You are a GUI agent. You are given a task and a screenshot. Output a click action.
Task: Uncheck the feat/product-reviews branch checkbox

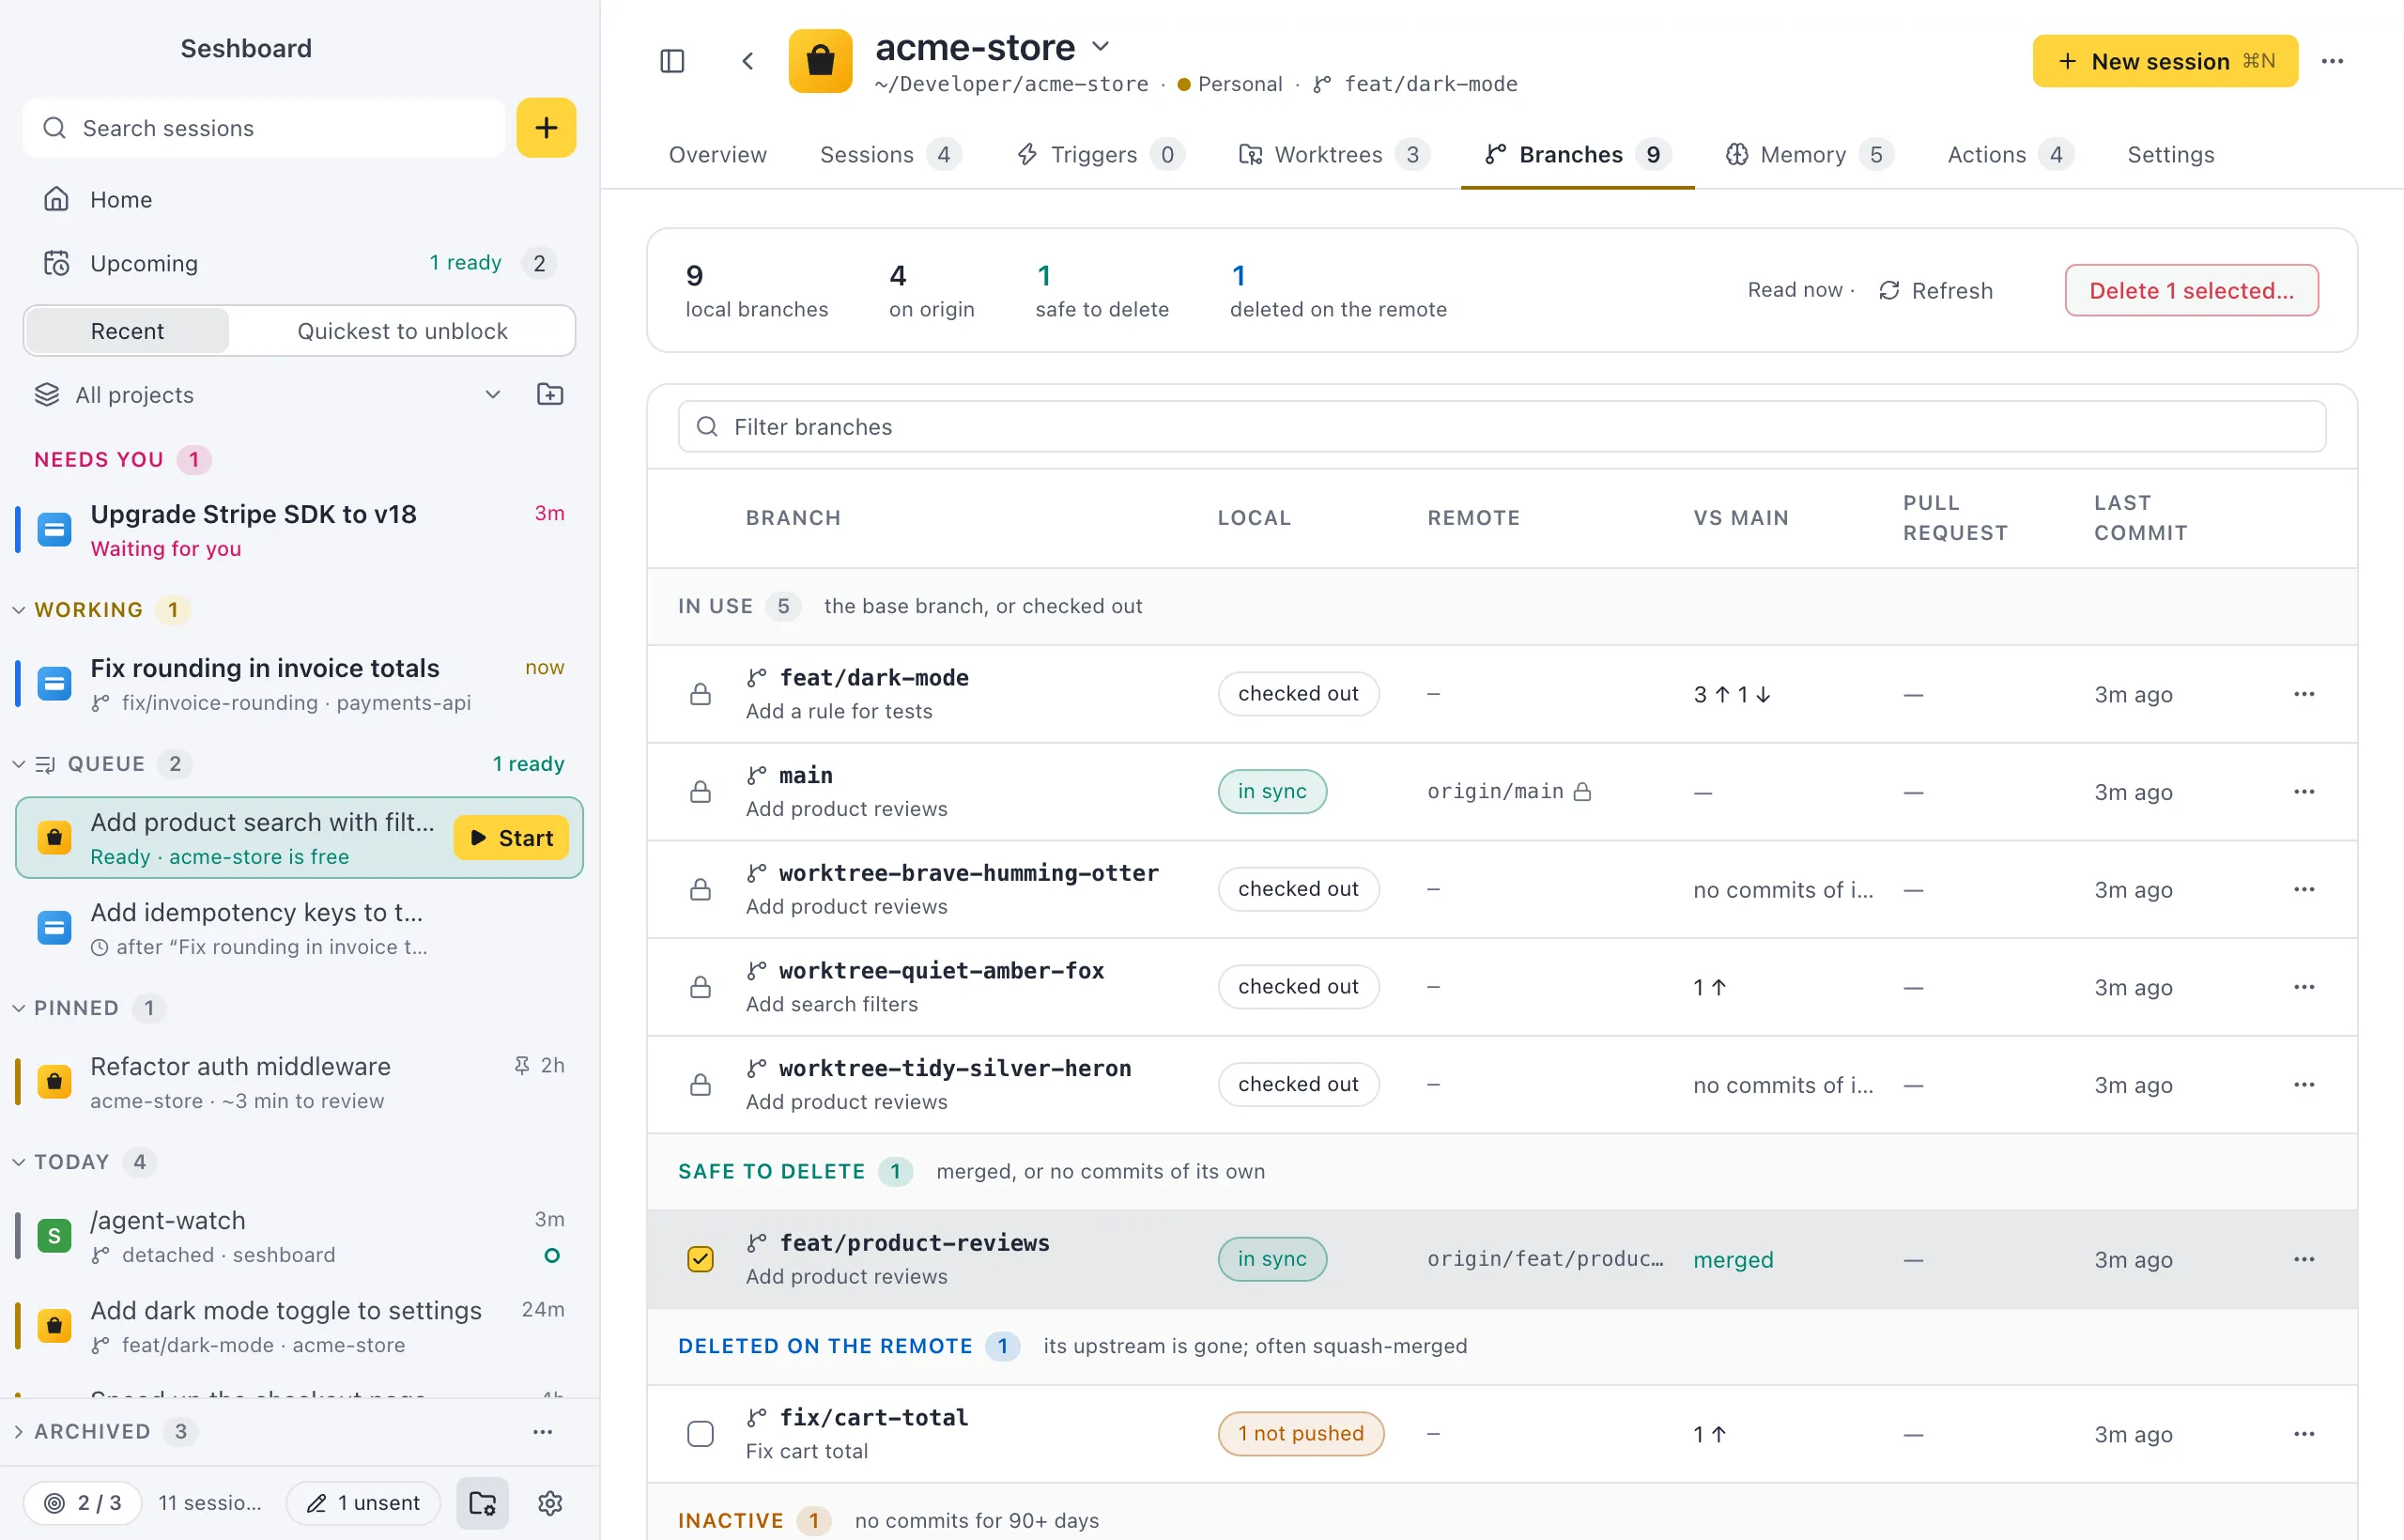click(700, 1259)
